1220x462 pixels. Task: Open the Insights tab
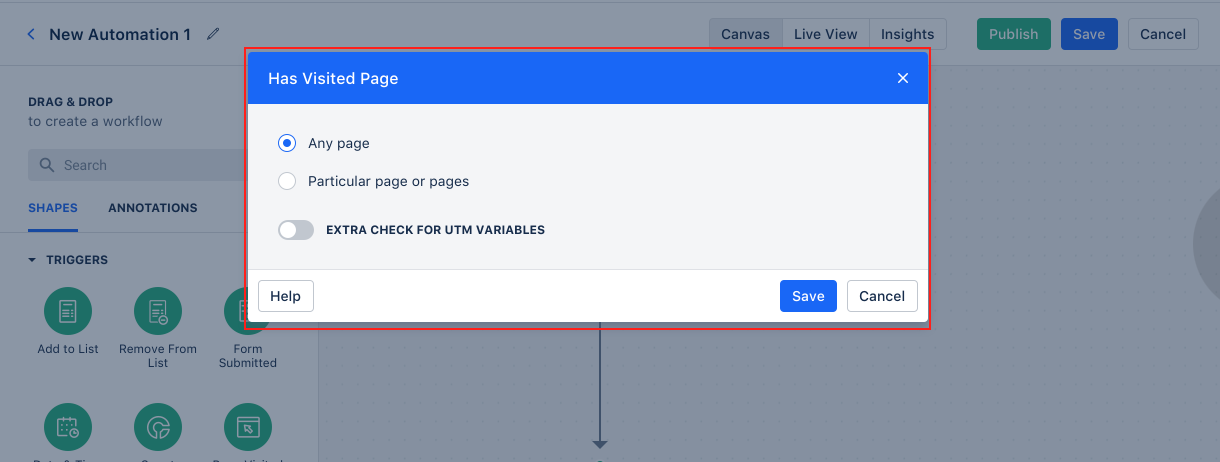pyautogui.click(x=907, y=34)
